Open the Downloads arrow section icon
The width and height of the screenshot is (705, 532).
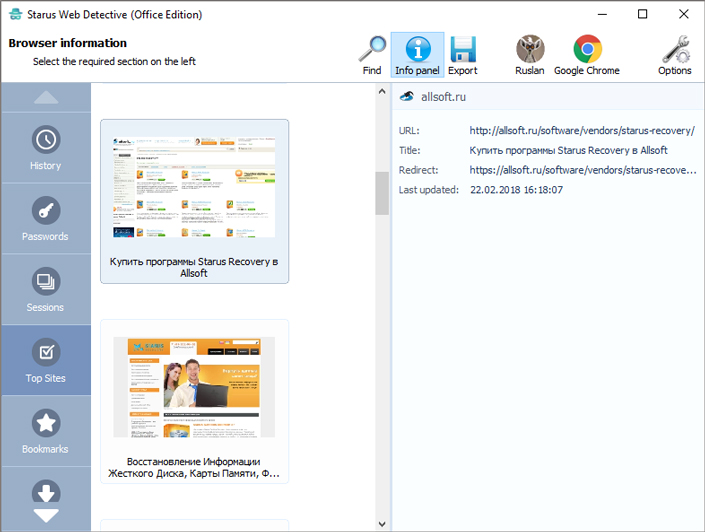click(x=46, y=491)
